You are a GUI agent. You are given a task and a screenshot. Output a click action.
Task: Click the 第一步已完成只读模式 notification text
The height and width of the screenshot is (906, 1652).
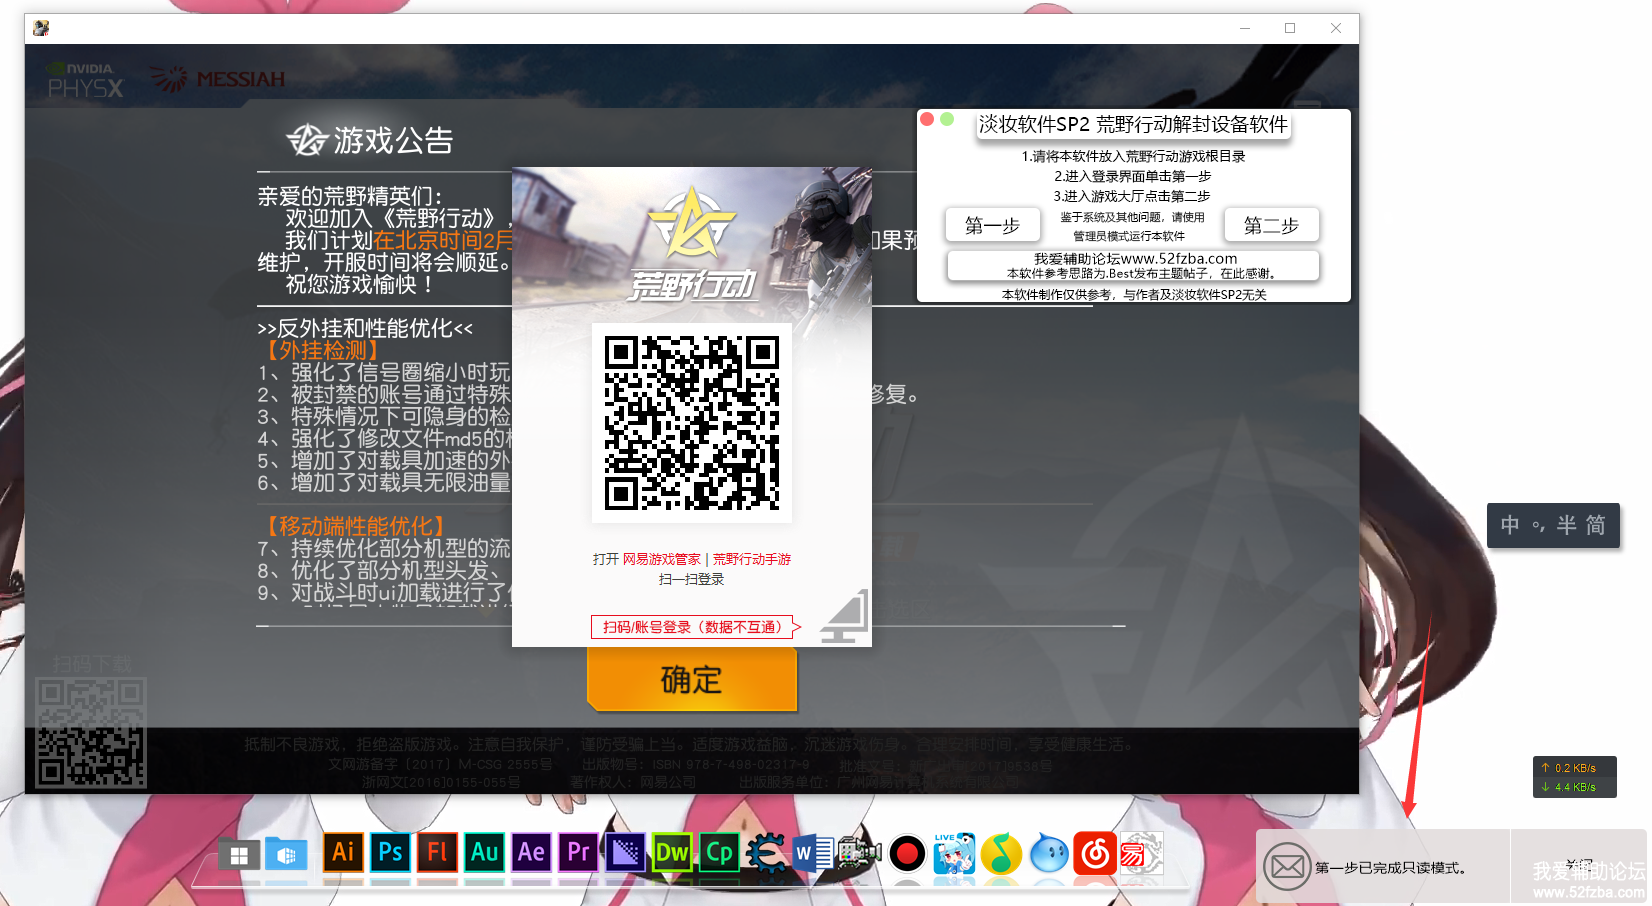point(1391,868)
